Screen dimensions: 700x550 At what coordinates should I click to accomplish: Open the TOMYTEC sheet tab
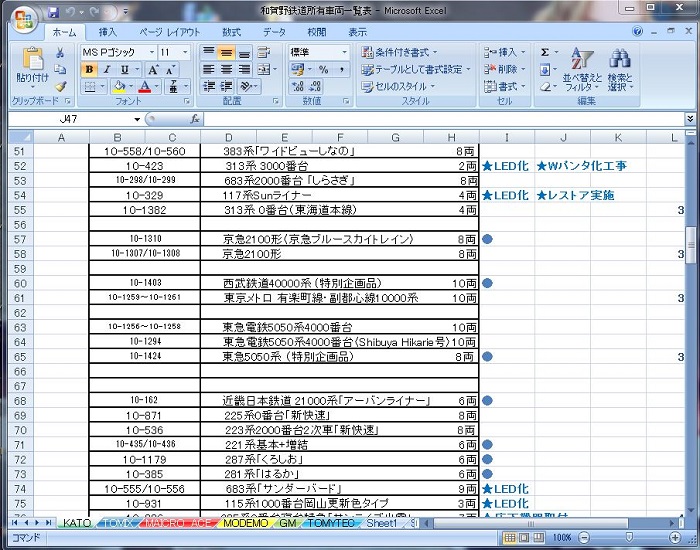pyautogui.click(x=331, y=523)
